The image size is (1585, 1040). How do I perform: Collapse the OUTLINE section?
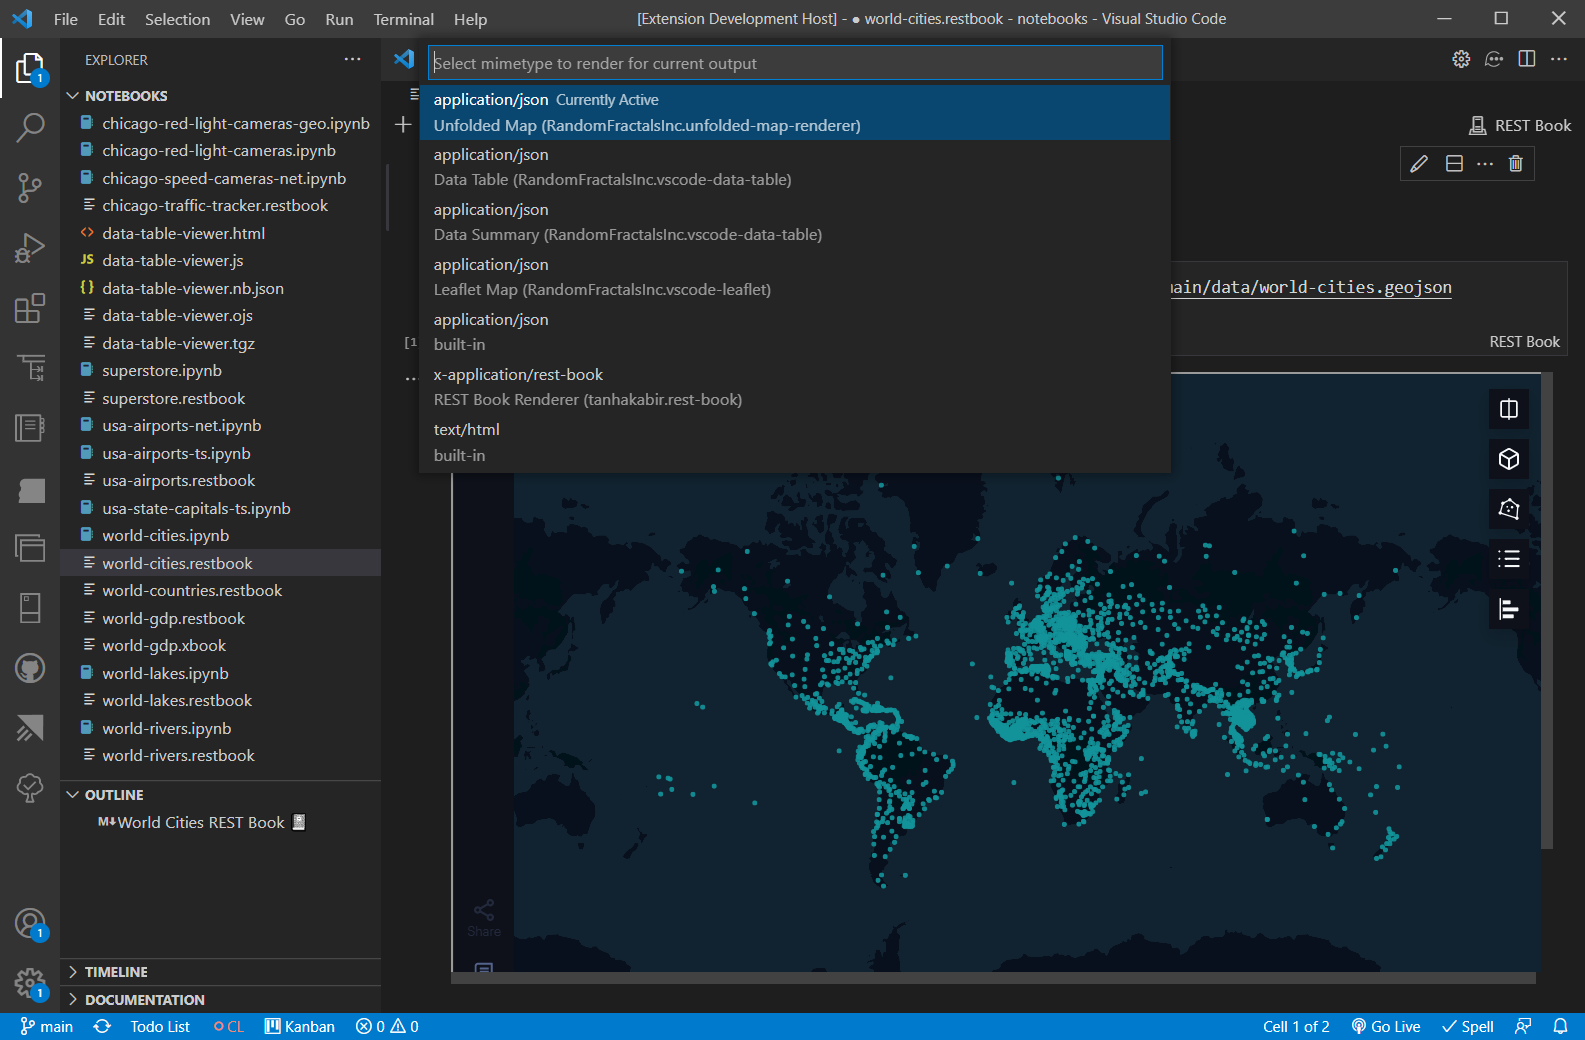220,795
